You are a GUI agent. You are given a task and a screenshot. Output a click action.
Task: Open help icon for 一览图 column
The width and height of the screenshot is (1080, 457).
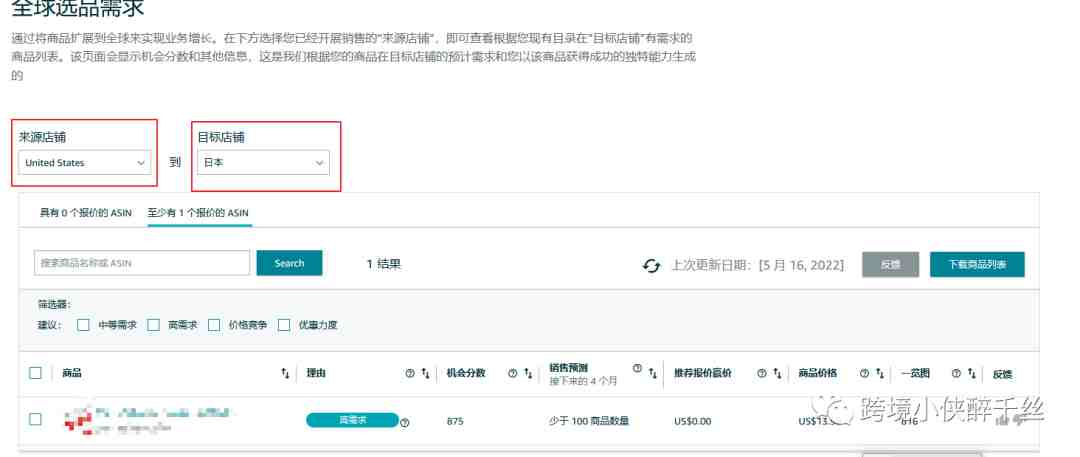click(x=956, y=373)
